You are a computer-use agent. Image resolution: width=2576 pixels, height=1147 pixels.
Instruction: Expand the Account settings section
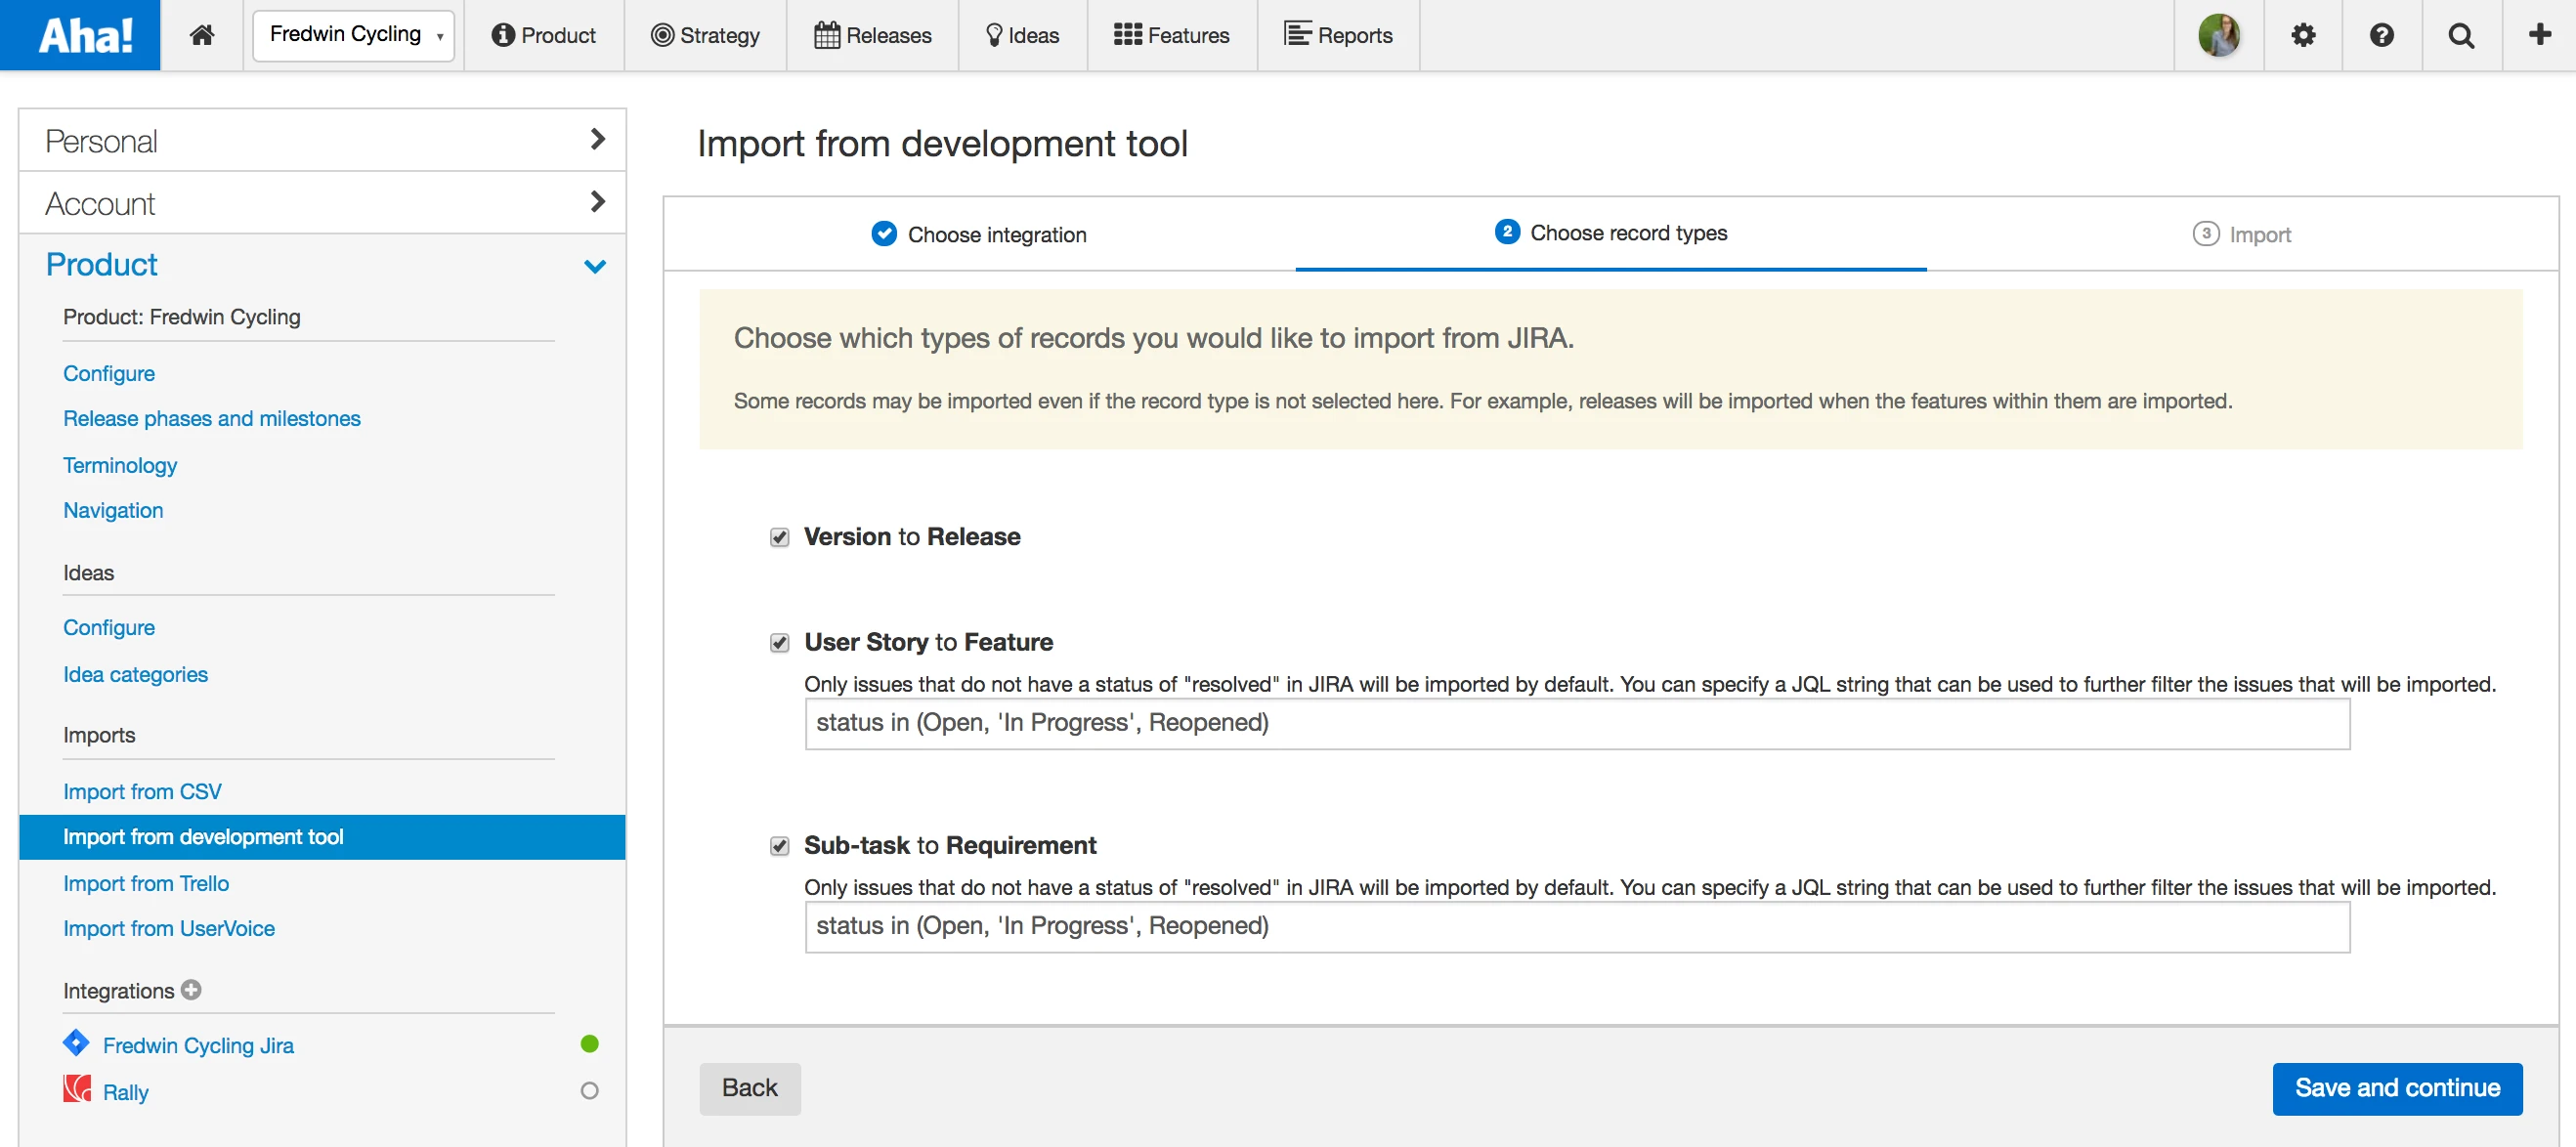(x=322, y=203)
